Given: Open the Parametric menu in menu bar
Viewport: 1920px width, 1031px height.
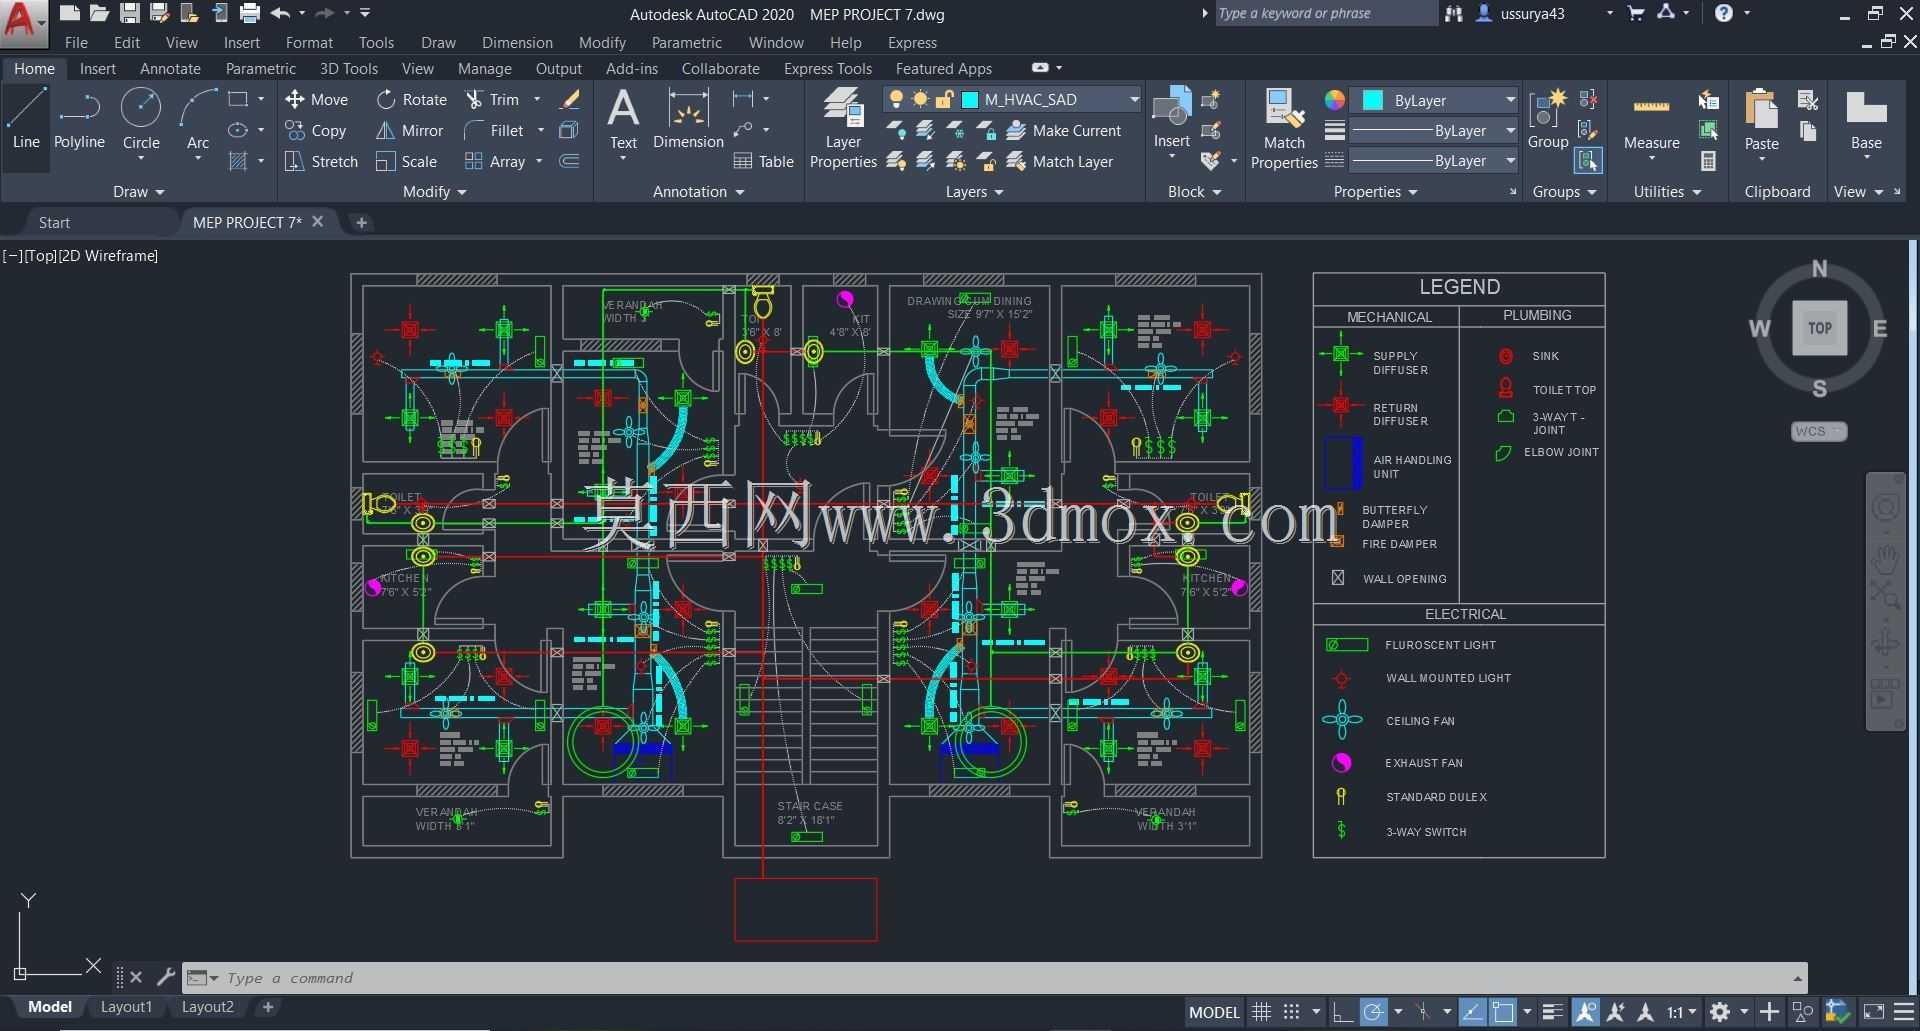Looking at the screenshot, I should pyautogui.click(x=686, y=42).
